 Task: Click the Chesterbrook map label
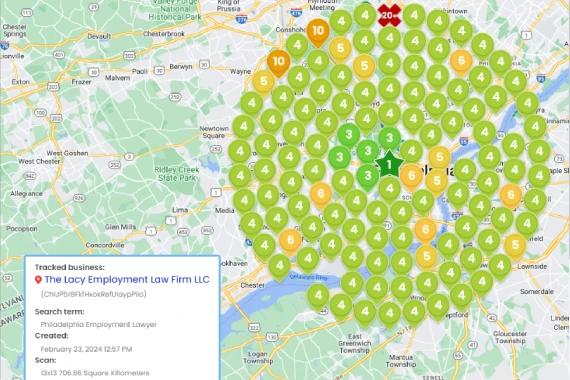pos(164,34)
